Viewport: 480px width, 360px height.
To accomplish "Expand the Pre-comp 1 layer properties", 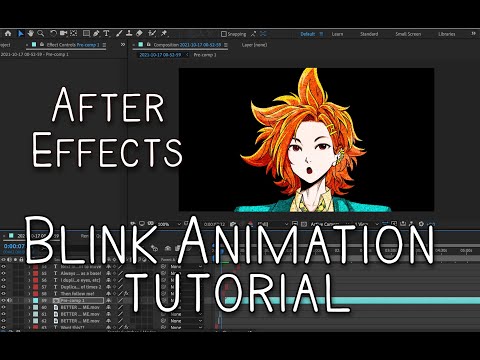I will [29, 300].
